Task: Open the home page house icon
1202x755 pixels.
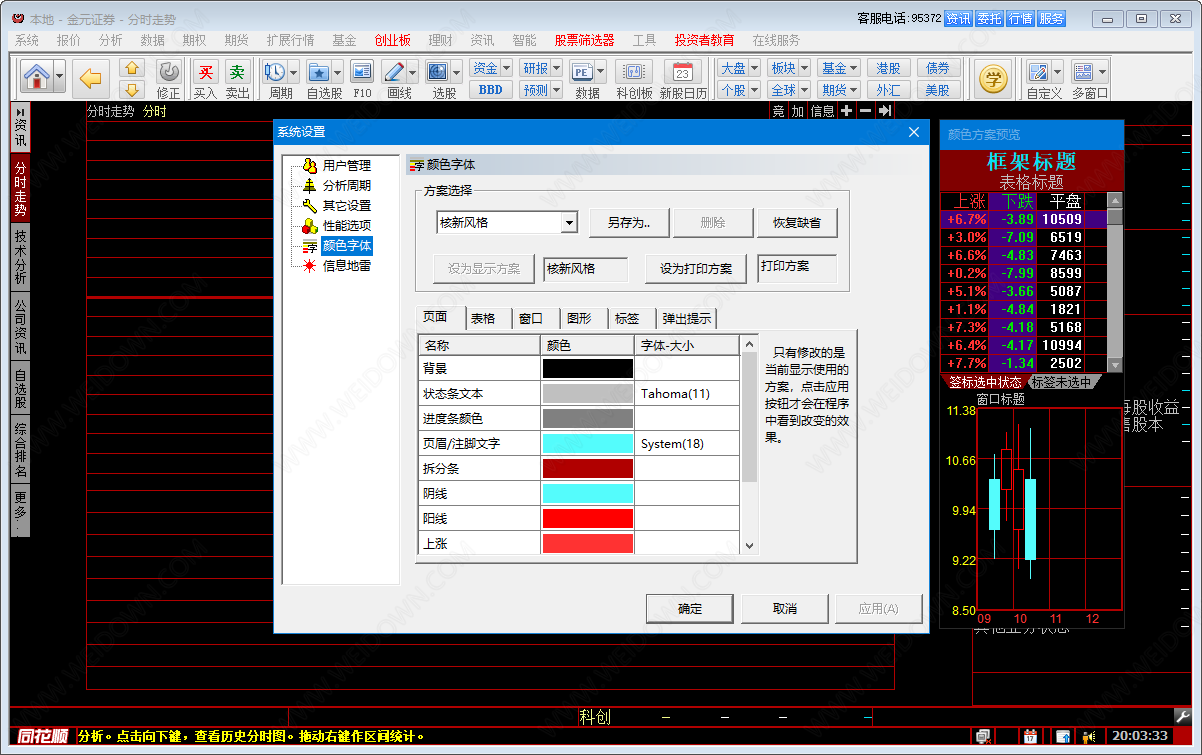Action: pyautogui.click(x=37, y=77)
